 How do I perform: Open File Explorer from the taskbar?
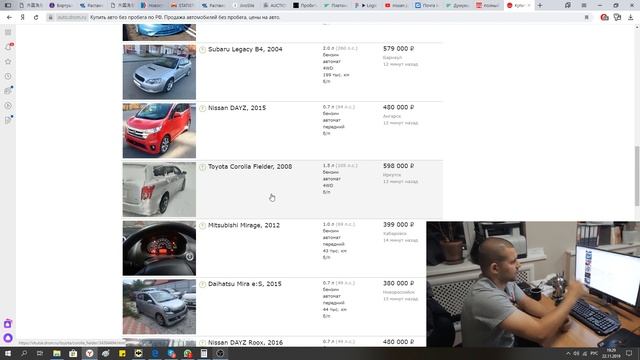57,353
